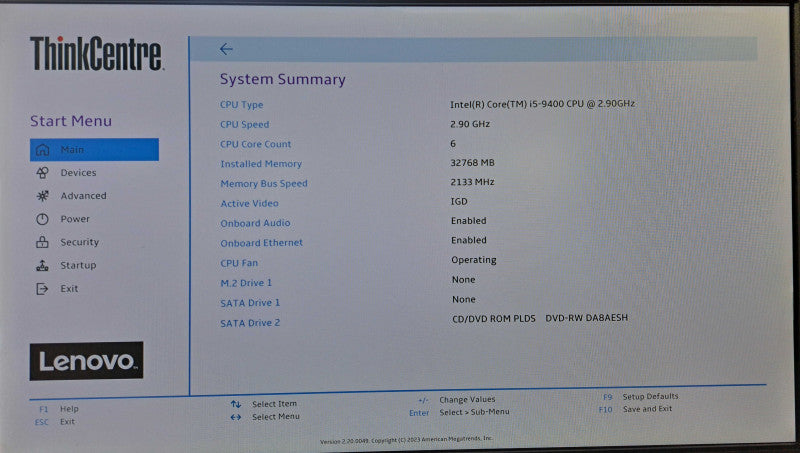Click the left-right arrows Select Menu icon
This screenshot has width=800, height=453.
[x=236, y=417]
